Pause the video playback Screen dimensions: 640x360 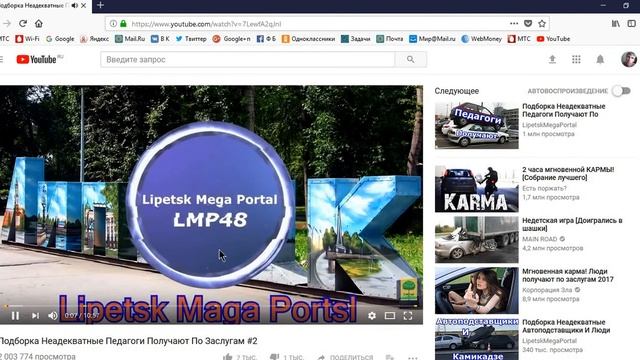coord(15,316)
